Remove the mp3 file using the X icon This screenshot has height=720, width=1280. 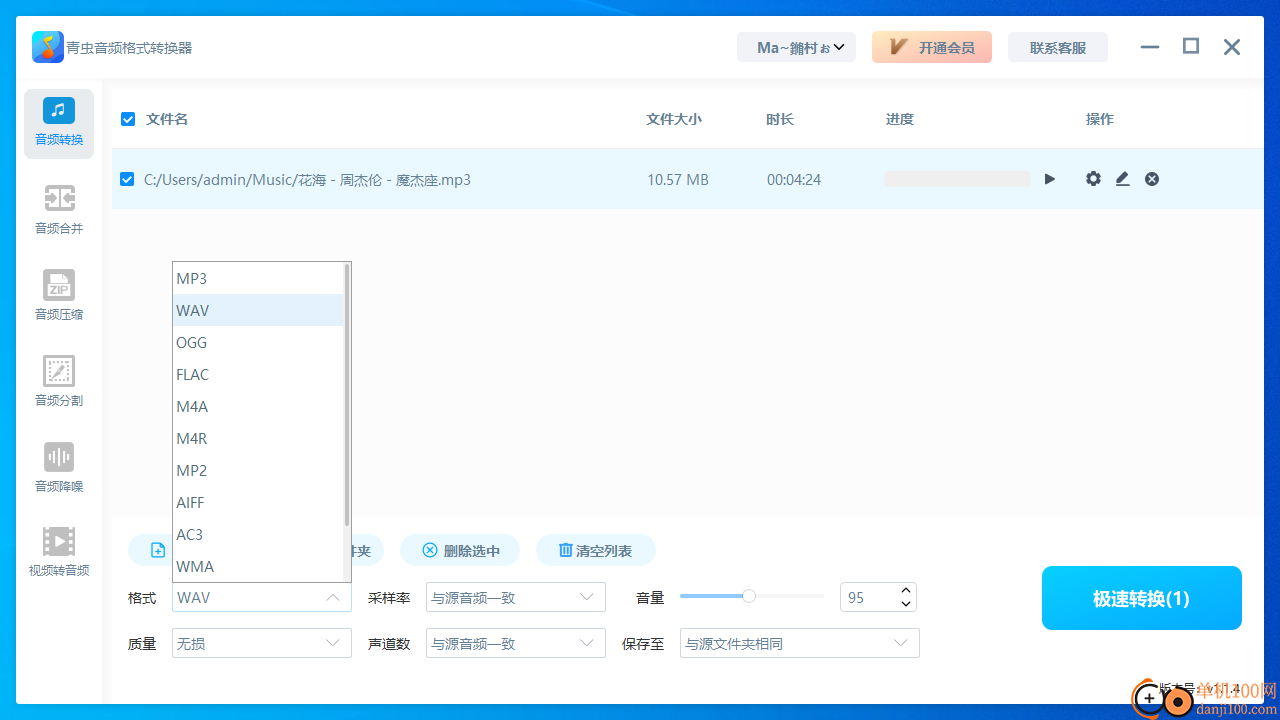[1151, 179]
